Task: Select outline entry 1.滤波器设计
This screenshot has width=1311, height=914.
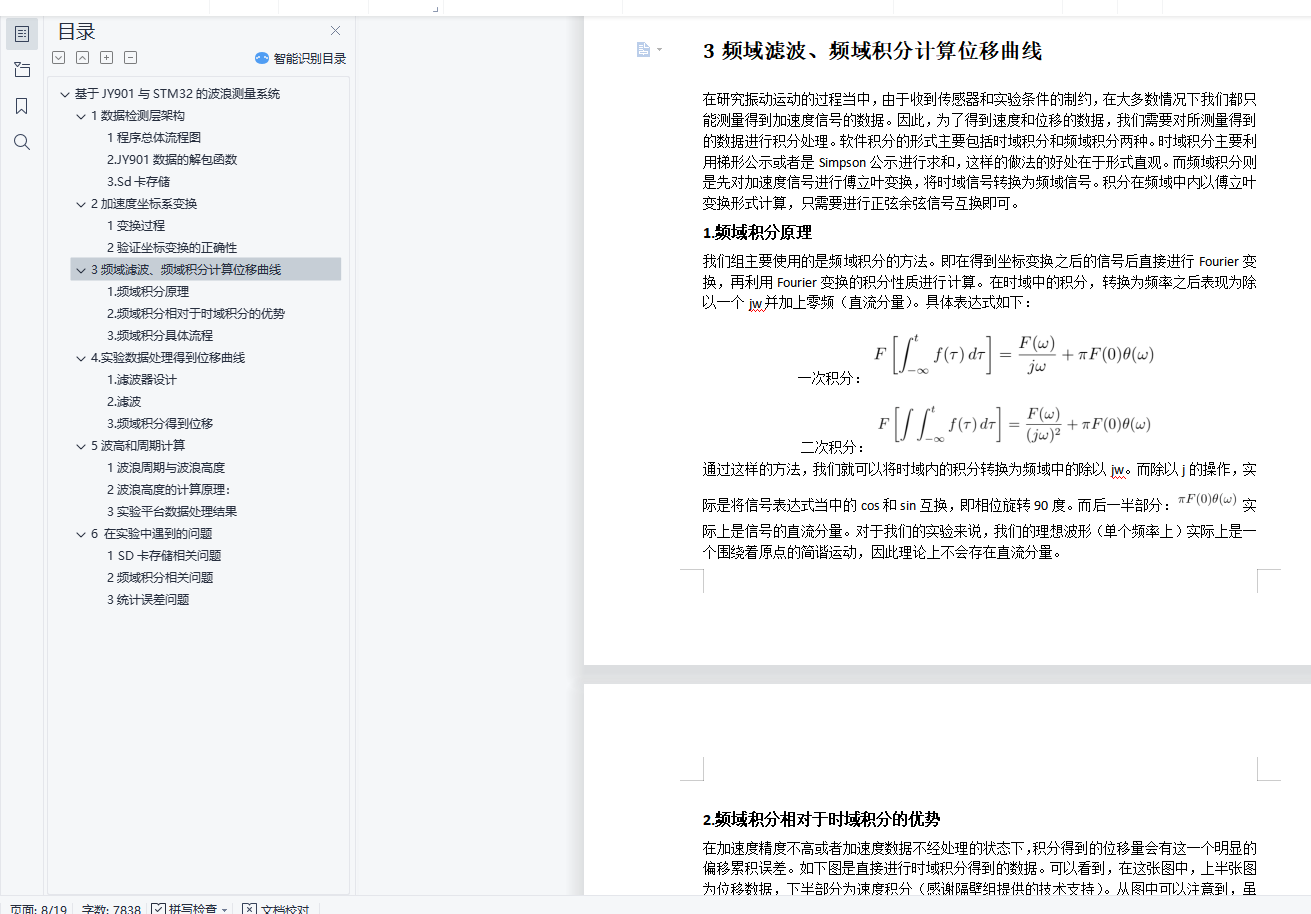Action: [142, 380]
